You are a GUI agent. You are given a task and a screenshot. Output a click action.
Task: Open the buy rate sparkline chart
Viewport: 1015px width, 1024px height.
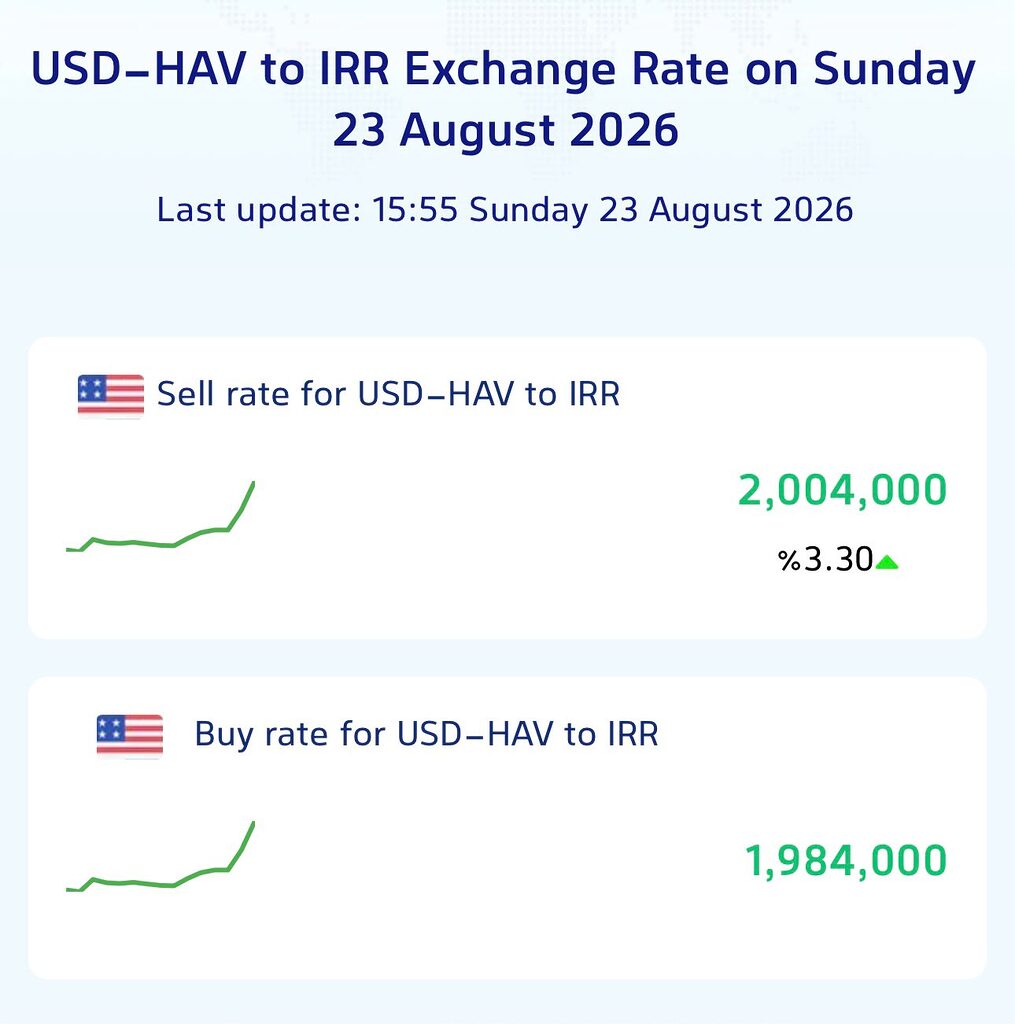pos(160,857)
